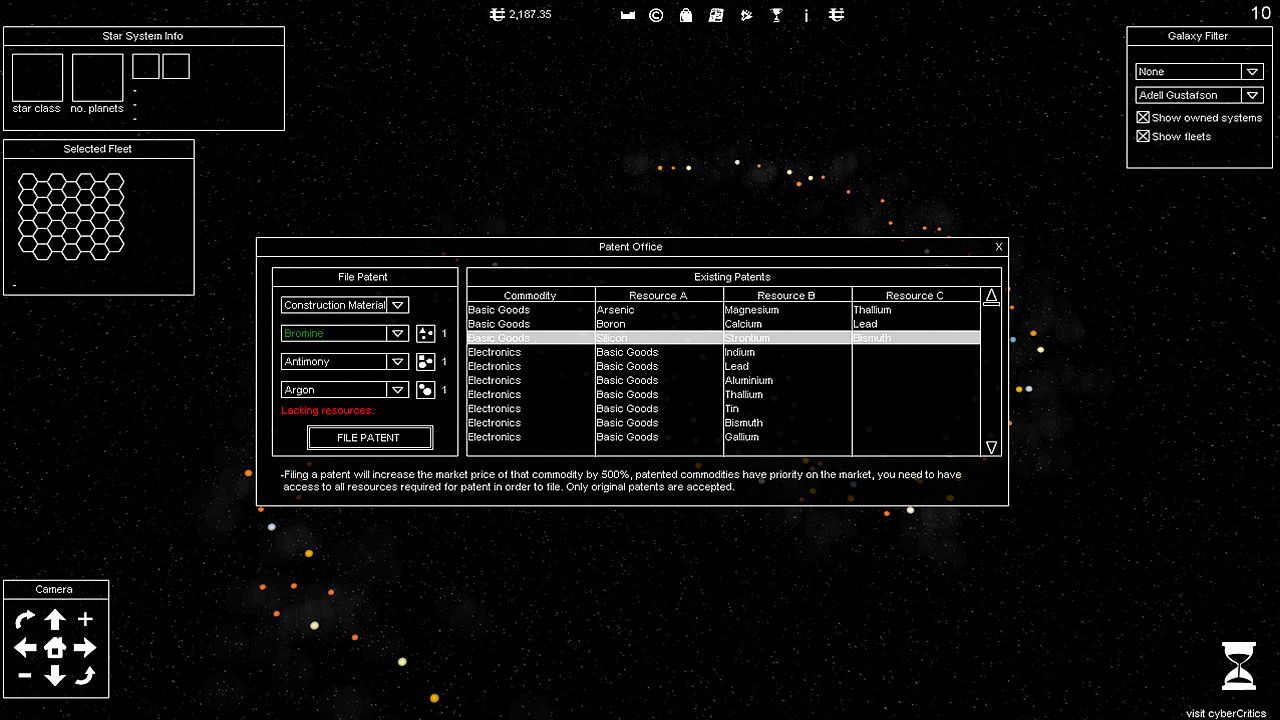Screen dimensions: 1280x720
Task: Toggle the Show owned systems checkbox
Action: (x=1143, y=117)
